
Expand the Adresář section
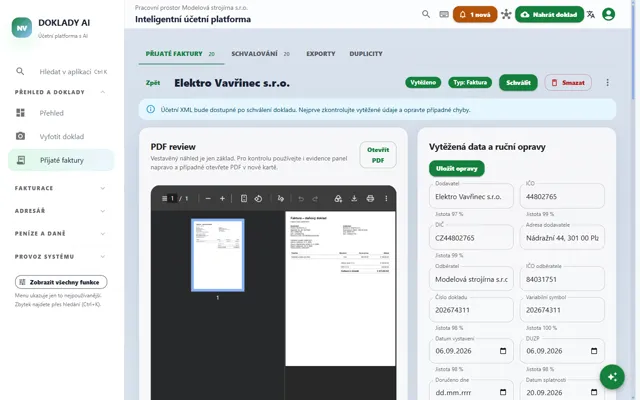pyautogui.click(x=60, y=211)
